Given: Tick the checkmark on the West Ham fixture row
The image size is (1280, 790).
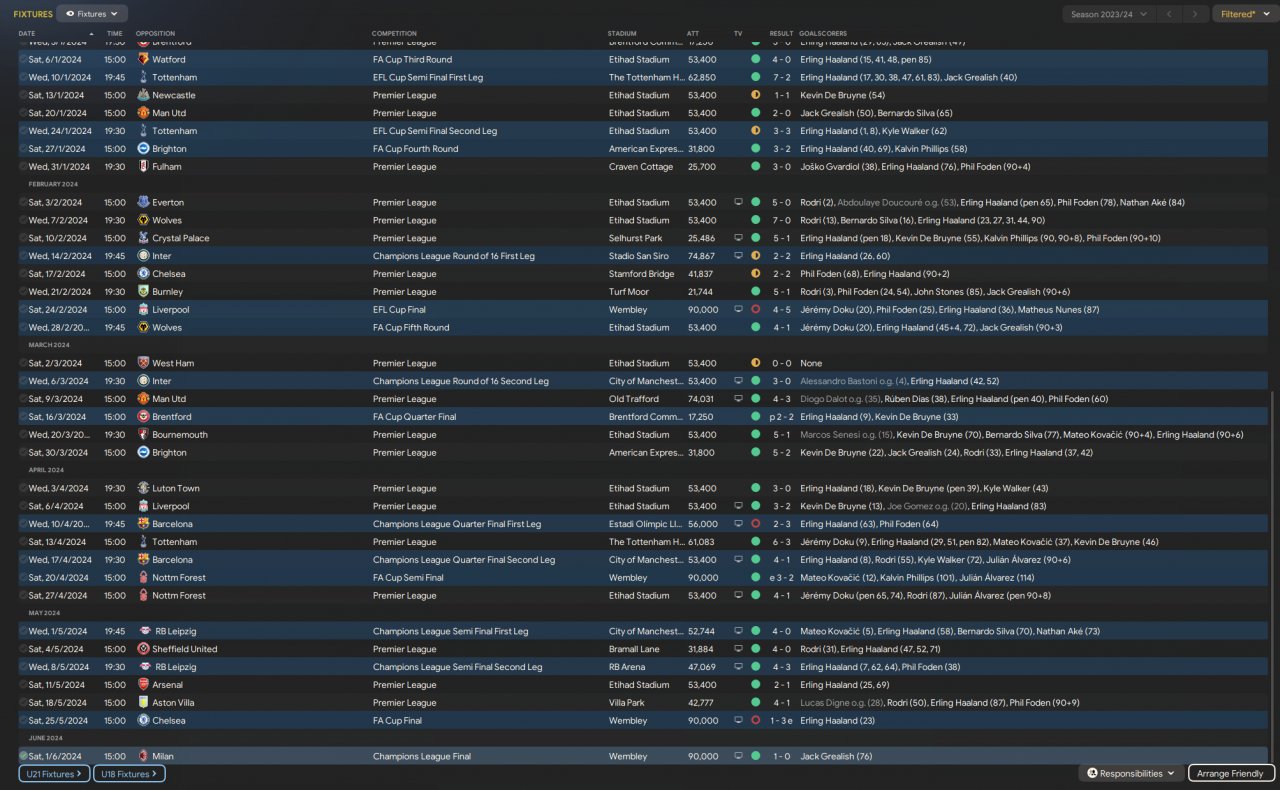Looking at the screenshot, I should 23,363.
